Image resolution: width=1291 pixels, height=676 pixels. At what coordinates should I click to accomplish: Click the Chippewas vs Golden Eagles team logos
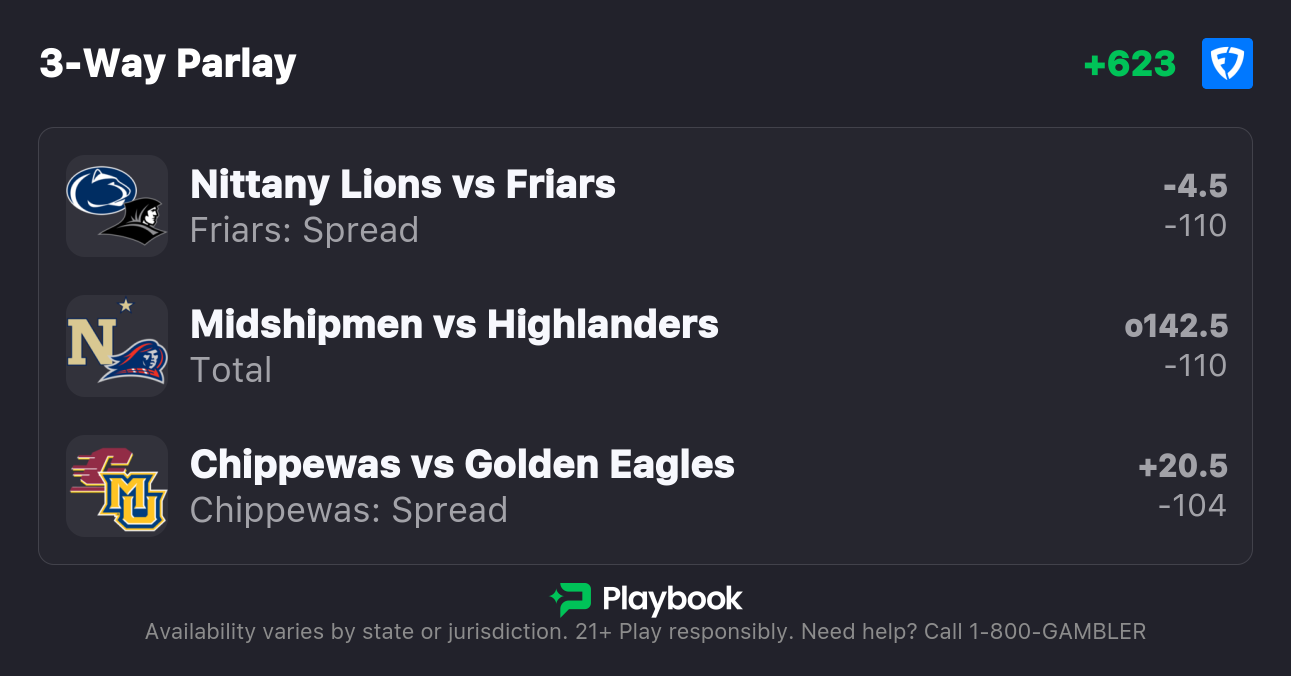pyautogui.click(x=117, y=486)
